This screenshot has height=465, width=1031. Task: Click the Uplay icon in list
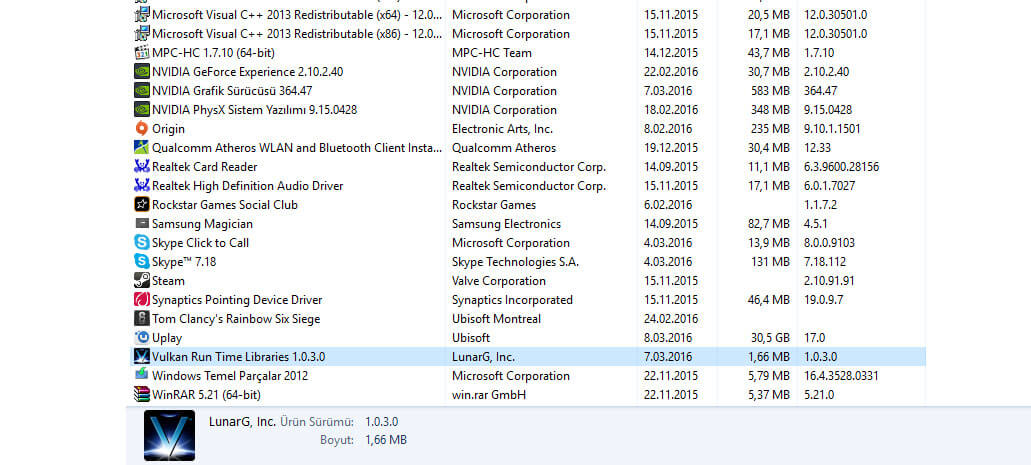141,338
